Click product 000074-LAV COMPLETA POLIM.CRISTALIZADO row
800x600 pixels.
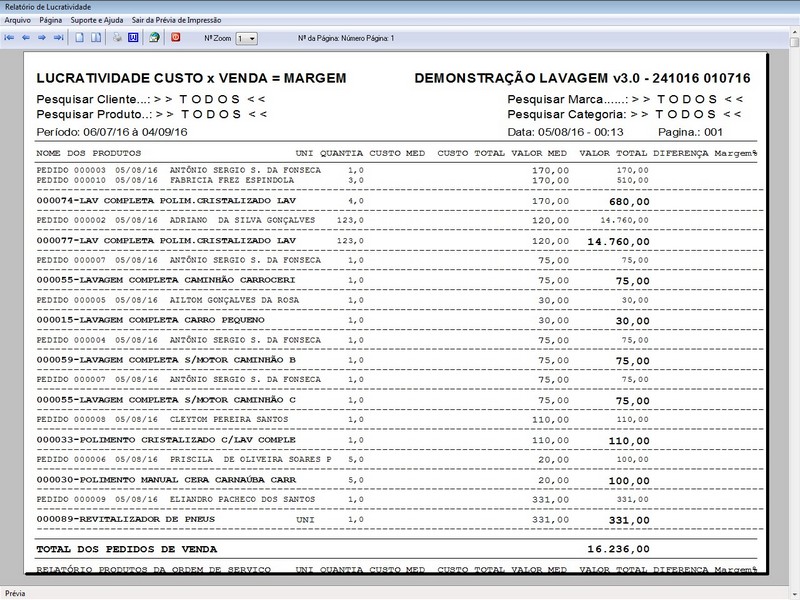343,201
